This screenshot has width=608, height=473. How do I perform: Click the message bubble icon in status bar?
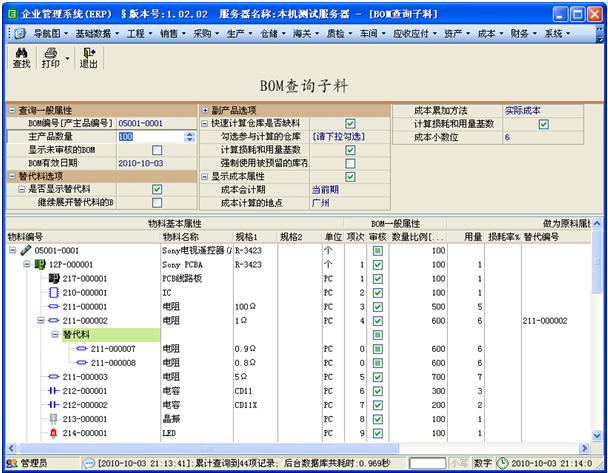(x=89, y=463)
